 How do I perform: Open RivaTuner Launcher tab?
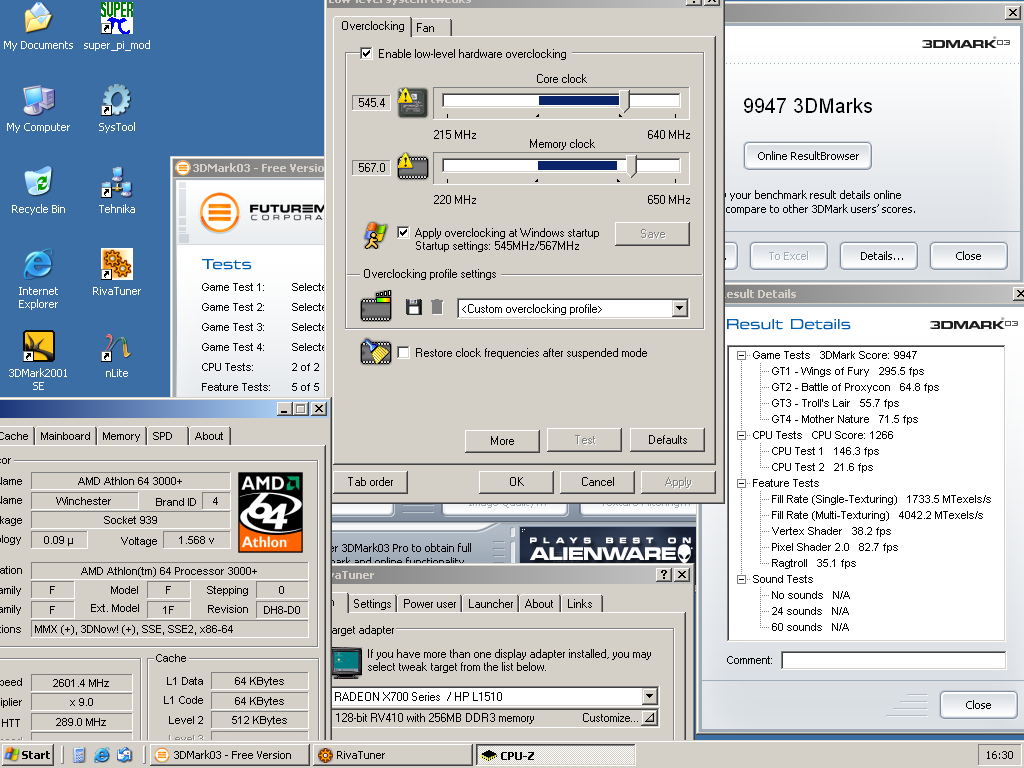490,603
